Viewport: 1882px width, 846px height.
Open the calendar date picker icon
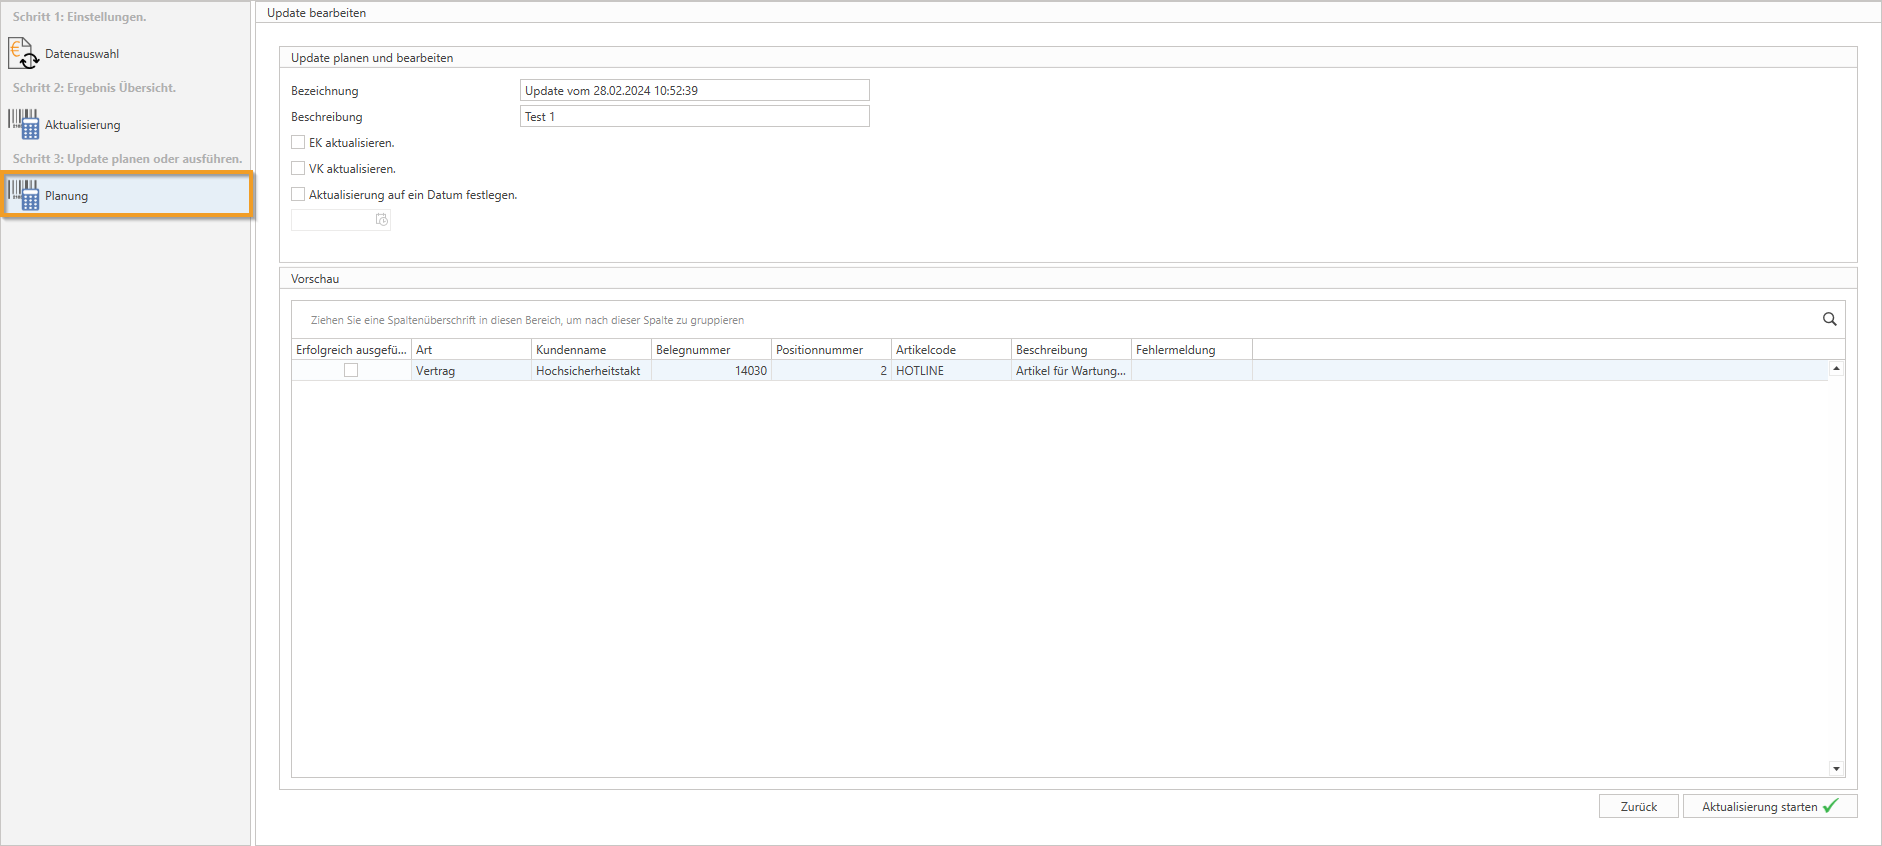[x=381, y=220]
